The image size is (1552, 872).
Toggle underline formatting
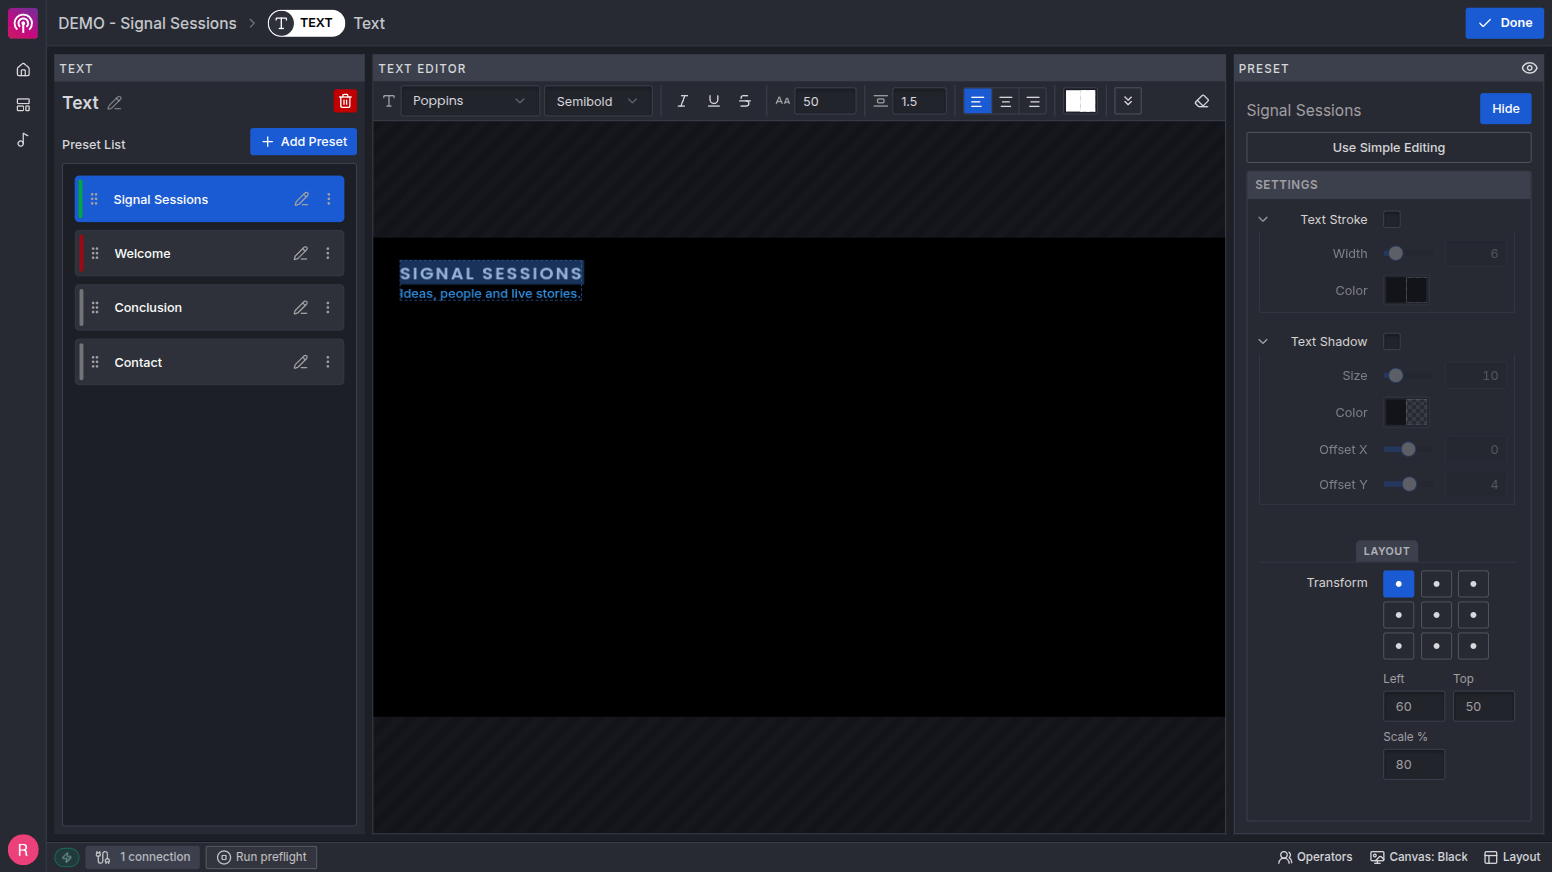(x=714, y=101)
